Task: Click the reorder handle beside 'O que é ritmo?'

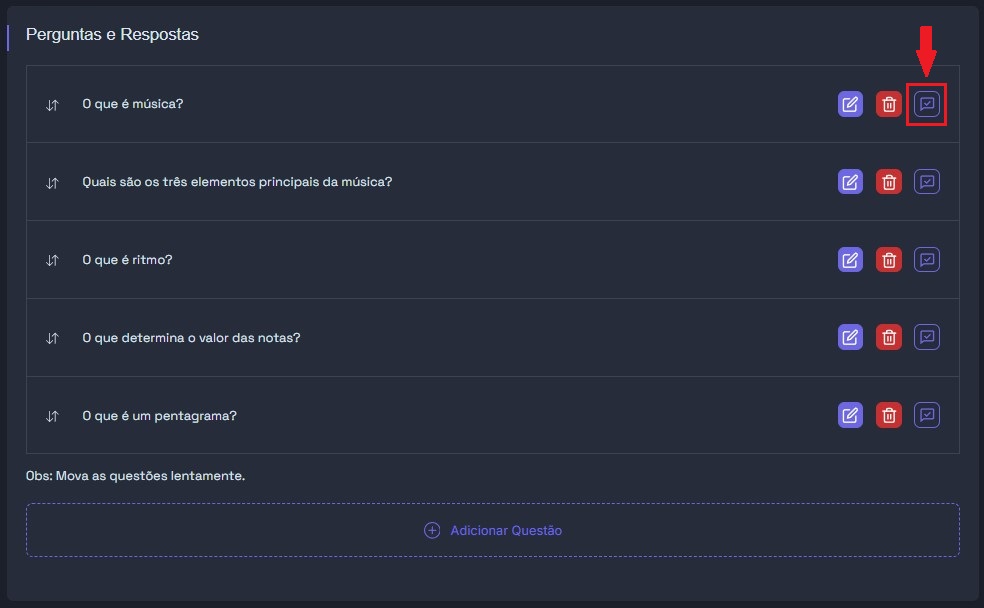Action: coord(52,260)
